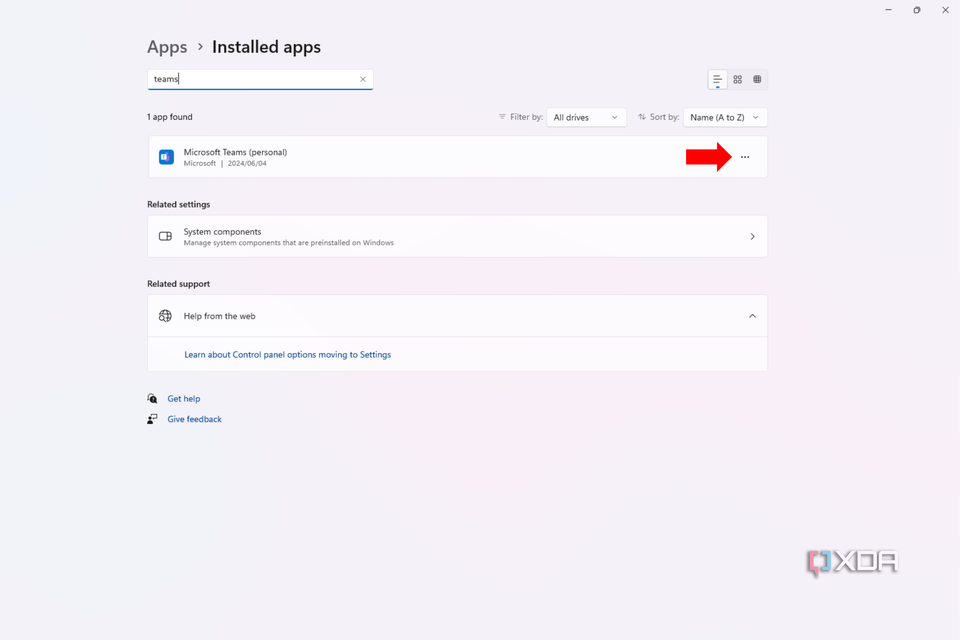Select the Installed apps breadcrumb
This screenshot has width=960, height=640.
(266, 47)
